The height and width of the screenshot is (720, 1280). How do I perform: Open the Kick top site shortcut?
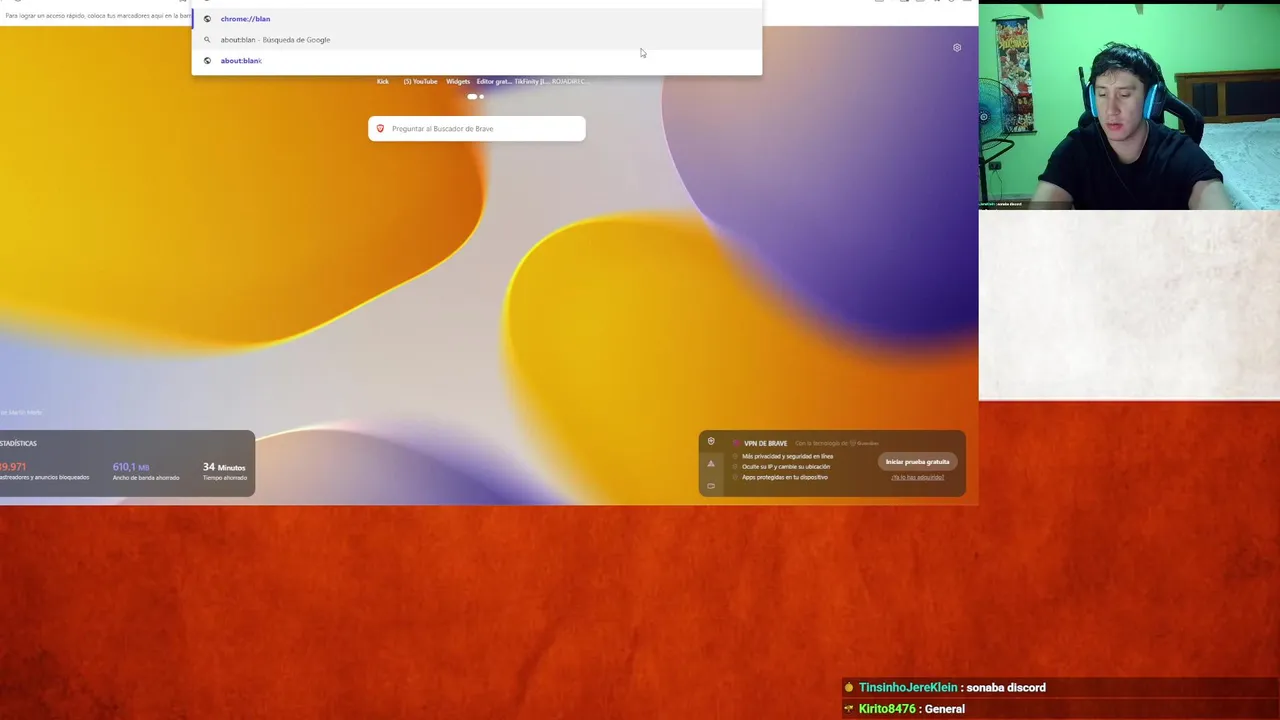point(383,82)
